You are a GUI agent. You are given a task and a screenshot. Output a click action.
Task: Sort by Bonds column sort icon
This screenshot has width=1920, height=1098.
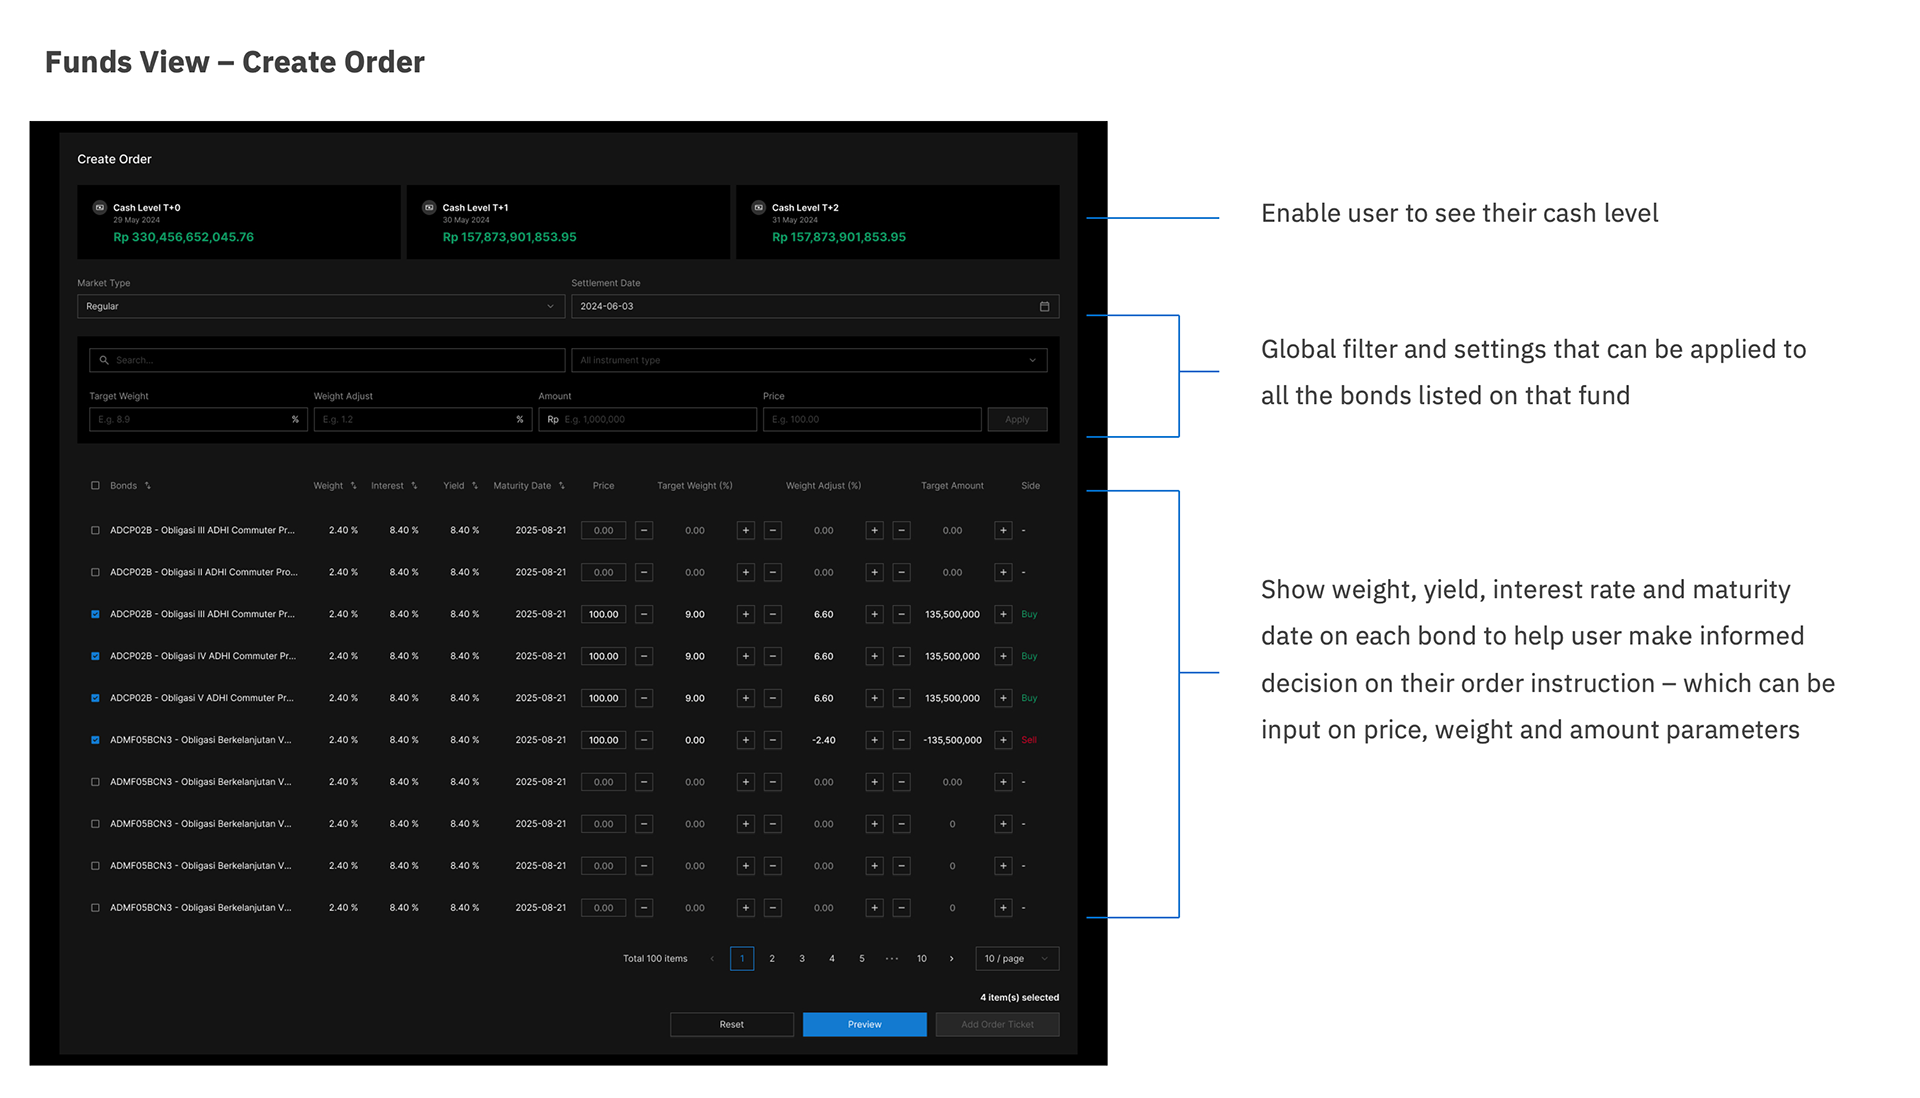click(148, 486)
